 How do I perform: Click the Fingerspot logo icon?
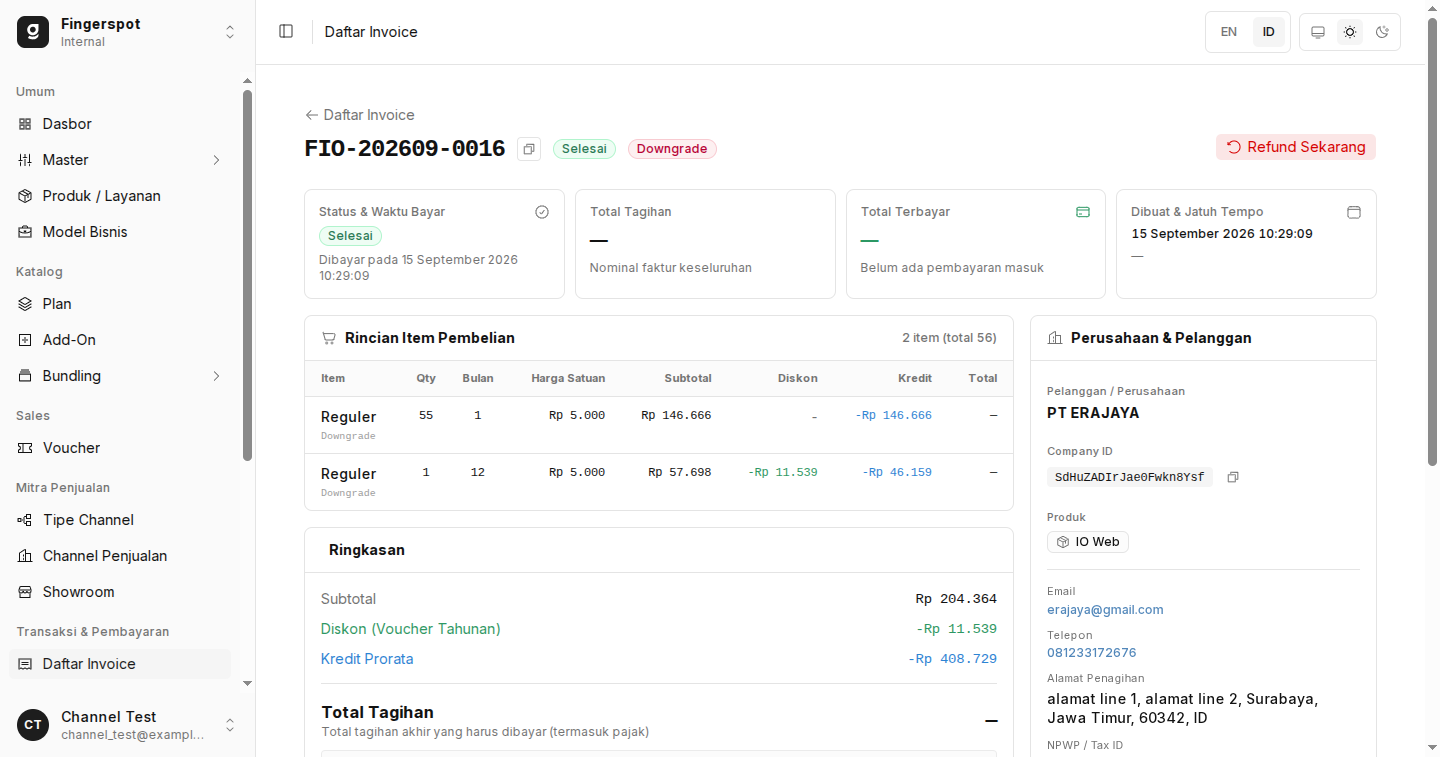coord(33,32)
